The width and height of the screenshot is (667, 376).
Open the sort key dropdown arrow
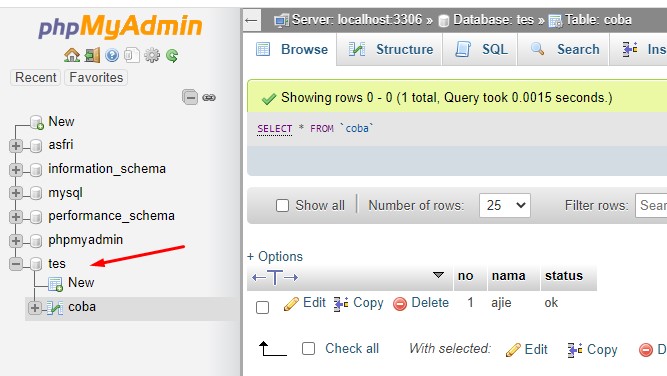click(438, 275)
